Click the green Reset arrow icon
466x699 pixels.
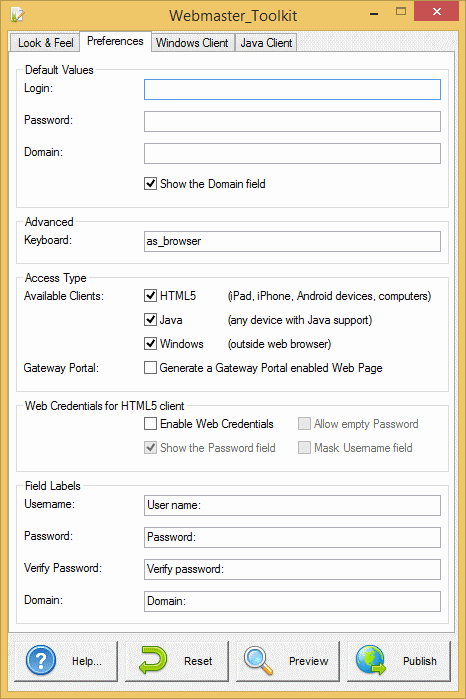(x=153, y=660)
